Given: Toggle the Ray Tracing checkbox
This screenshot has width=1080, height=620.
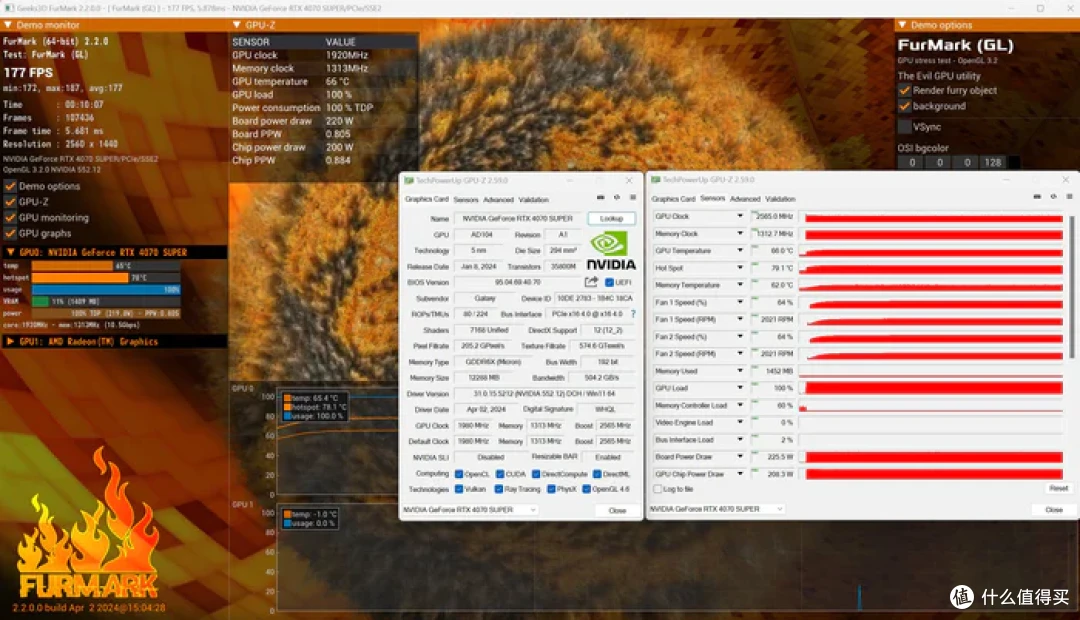Looking at the screenshot, I should (x=499, y=489).
